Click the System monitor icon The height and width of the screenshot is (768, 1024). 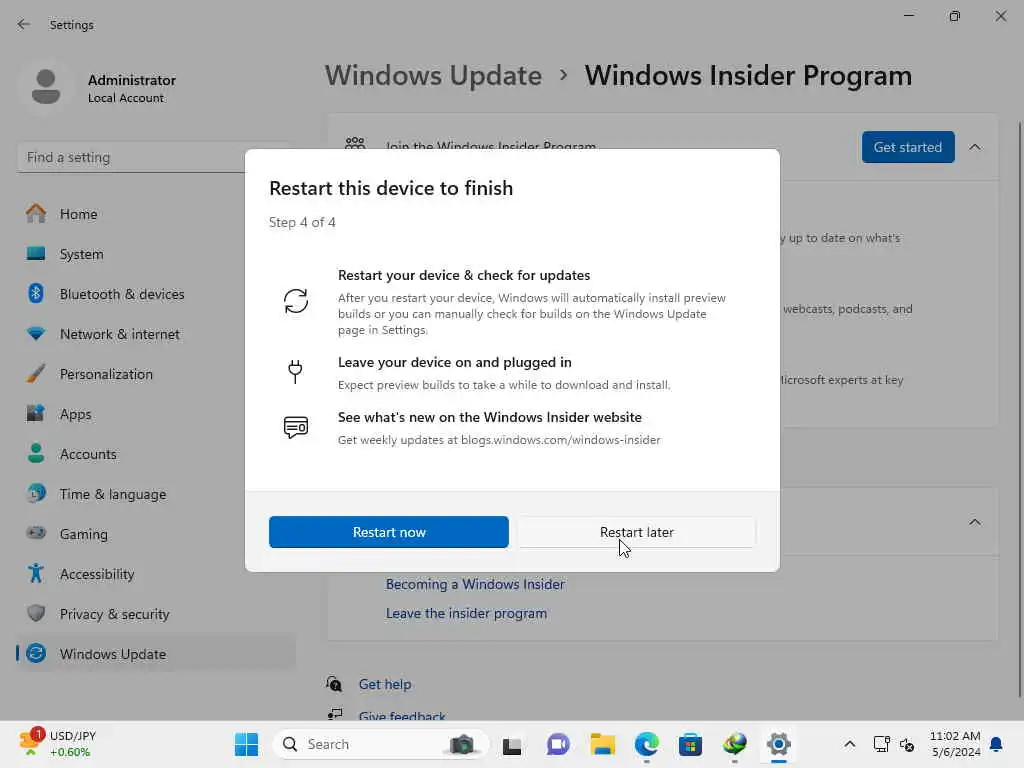click(36, 253)
